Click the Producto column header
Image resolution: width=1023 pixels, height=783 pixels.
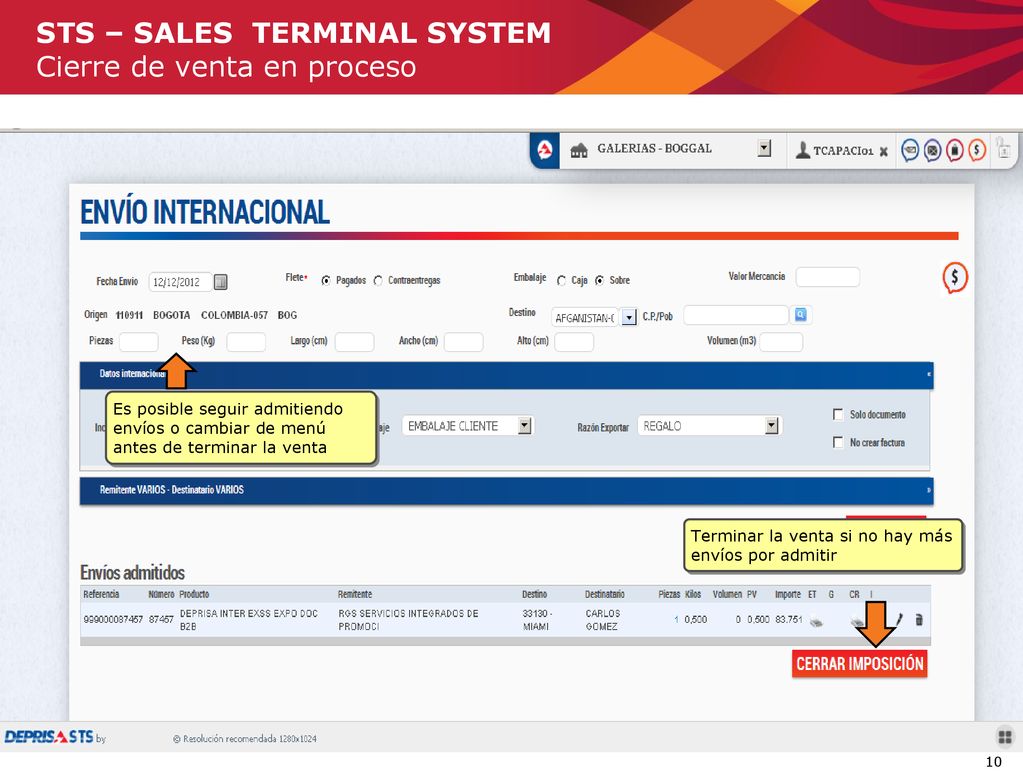click(194, 594)
